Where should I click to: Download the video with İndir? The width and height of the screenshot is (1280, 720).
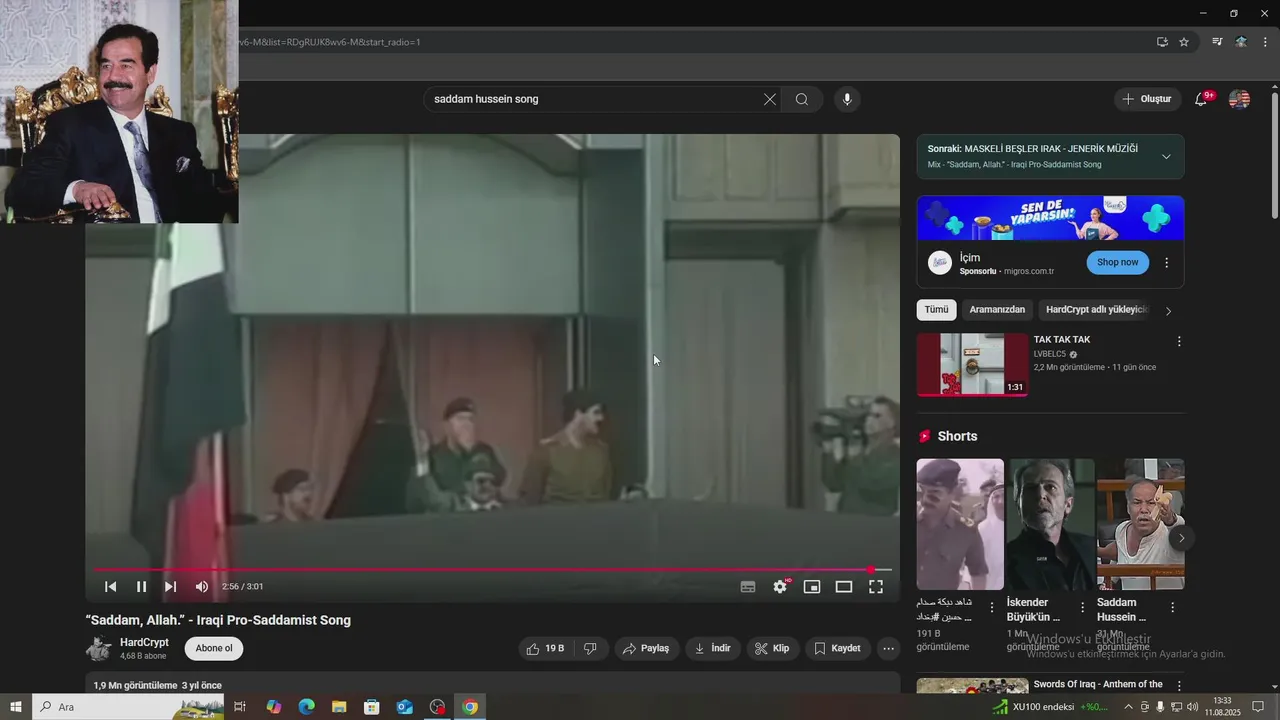click(x=712, y=648)
